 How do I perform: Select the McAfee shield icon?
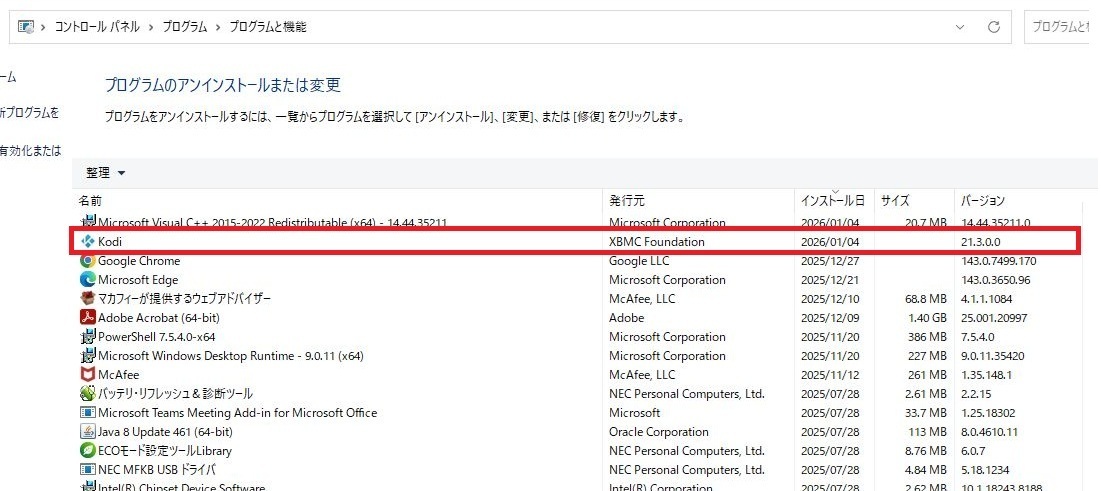point(88,375)
